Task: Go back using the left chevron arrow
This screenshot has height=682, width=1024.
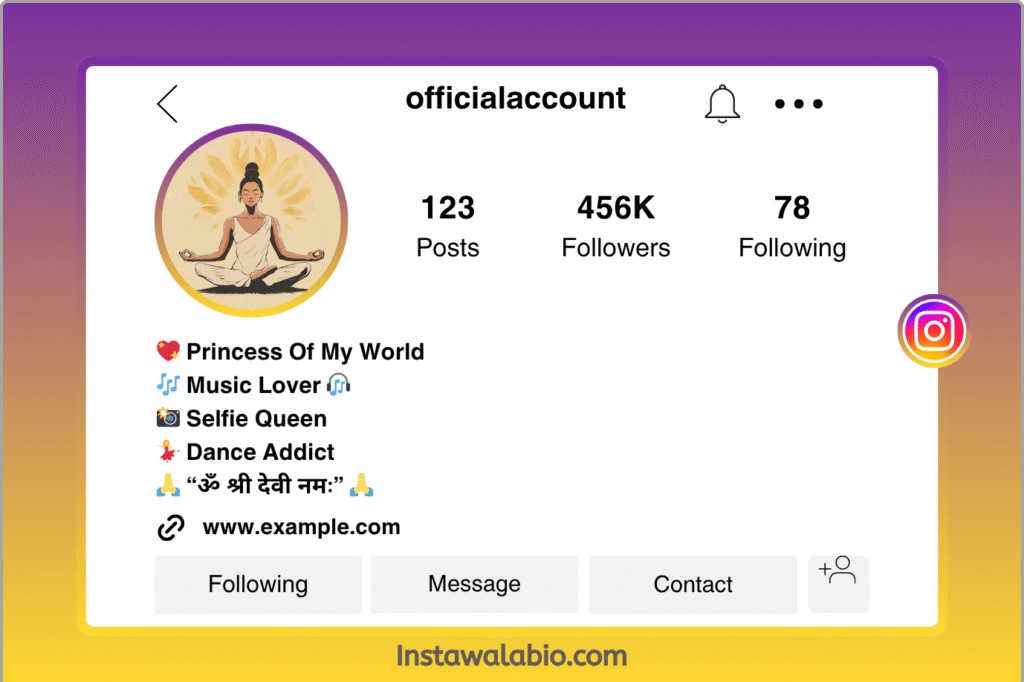Action: 167,104
